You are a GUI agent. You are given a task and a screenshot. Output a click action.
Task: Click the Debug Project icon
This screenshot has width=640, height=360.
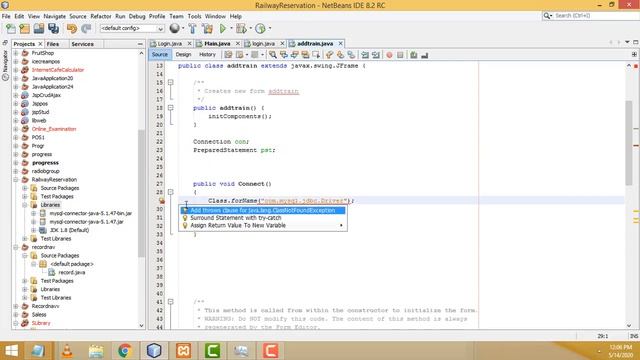[241, 29]
